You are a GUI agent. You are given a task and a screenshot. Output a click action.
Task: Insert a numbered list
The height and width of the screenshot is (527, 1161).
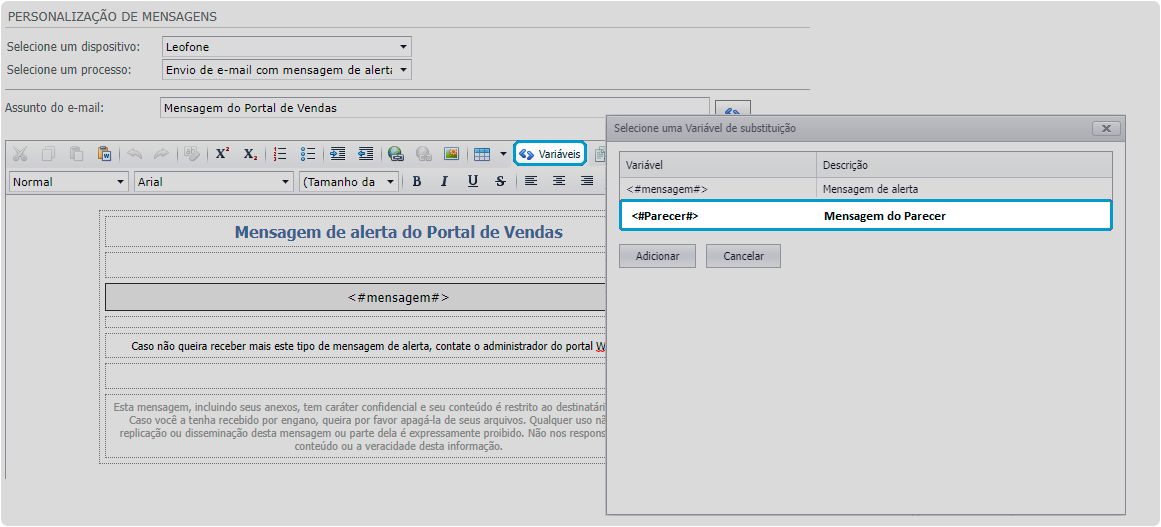coord(281,154)
